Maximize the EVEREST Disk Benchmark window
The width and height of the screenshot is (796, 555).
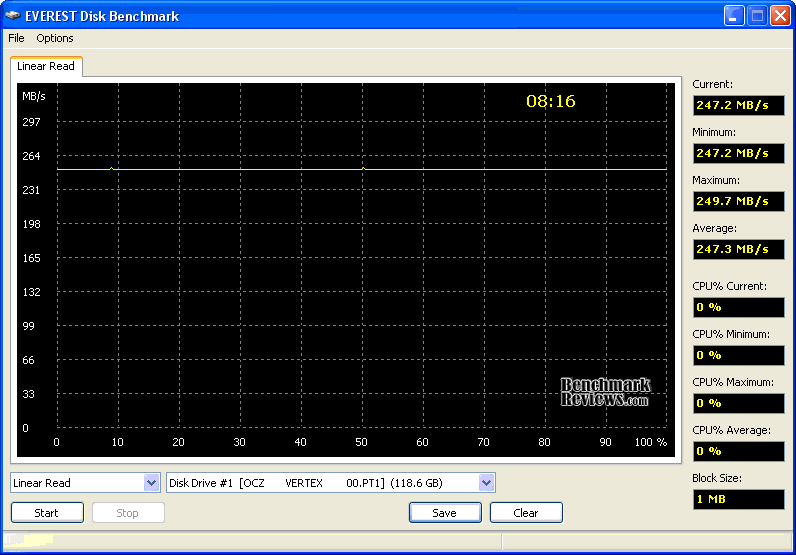pyautogui.click(x=757, y=16)
